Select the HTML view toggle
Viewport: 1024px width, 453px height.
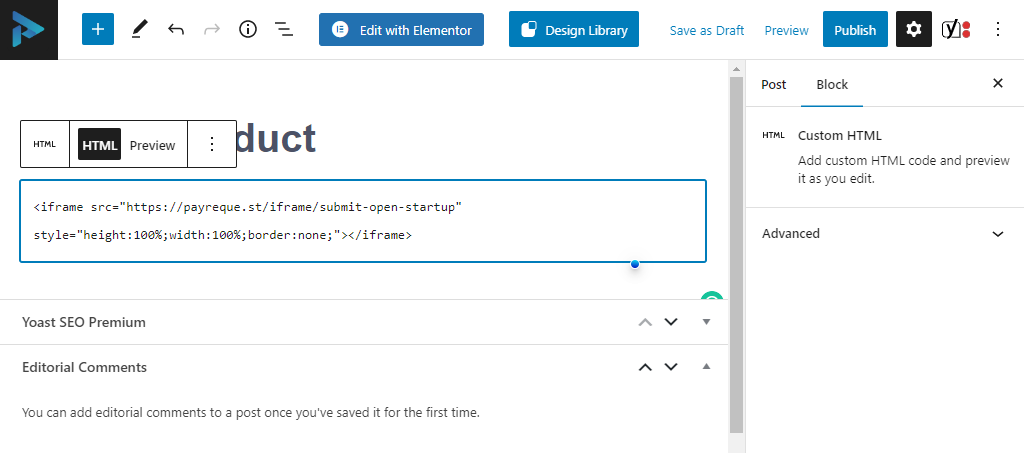coord(99,144)
